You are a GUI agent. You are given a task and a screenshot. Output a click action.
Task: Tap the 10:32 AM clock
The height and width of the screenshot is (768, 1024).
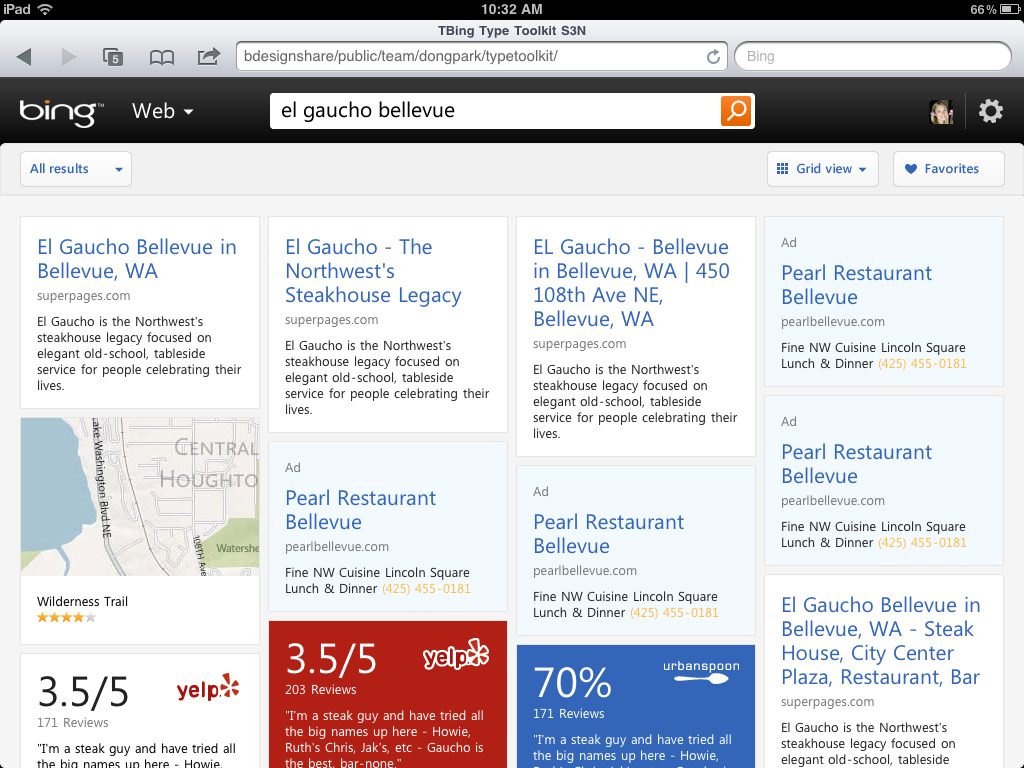coord(511,9)
